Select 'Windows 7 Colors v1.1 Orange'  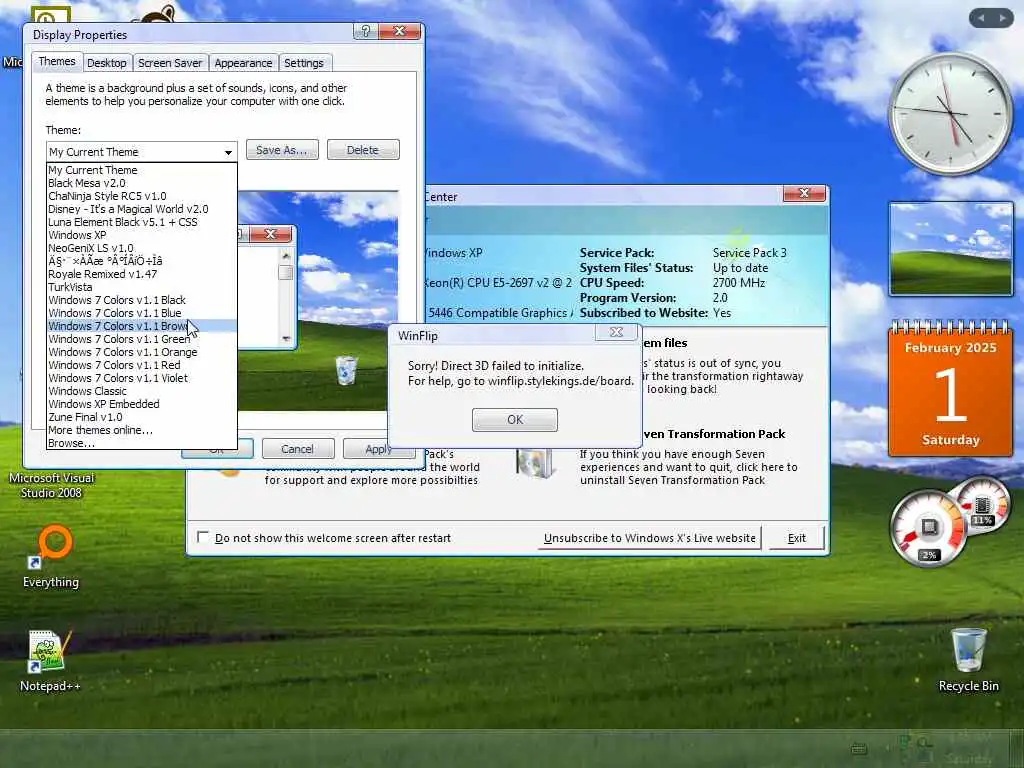coord(141,352)
